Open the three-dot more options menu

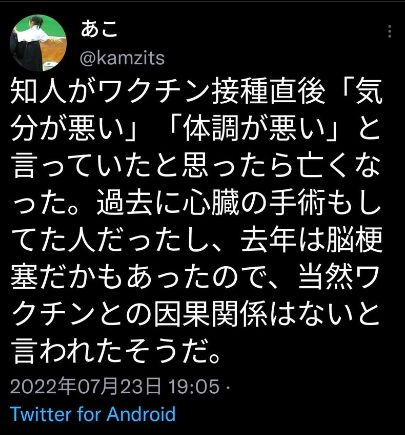click(x=389, y=32)
